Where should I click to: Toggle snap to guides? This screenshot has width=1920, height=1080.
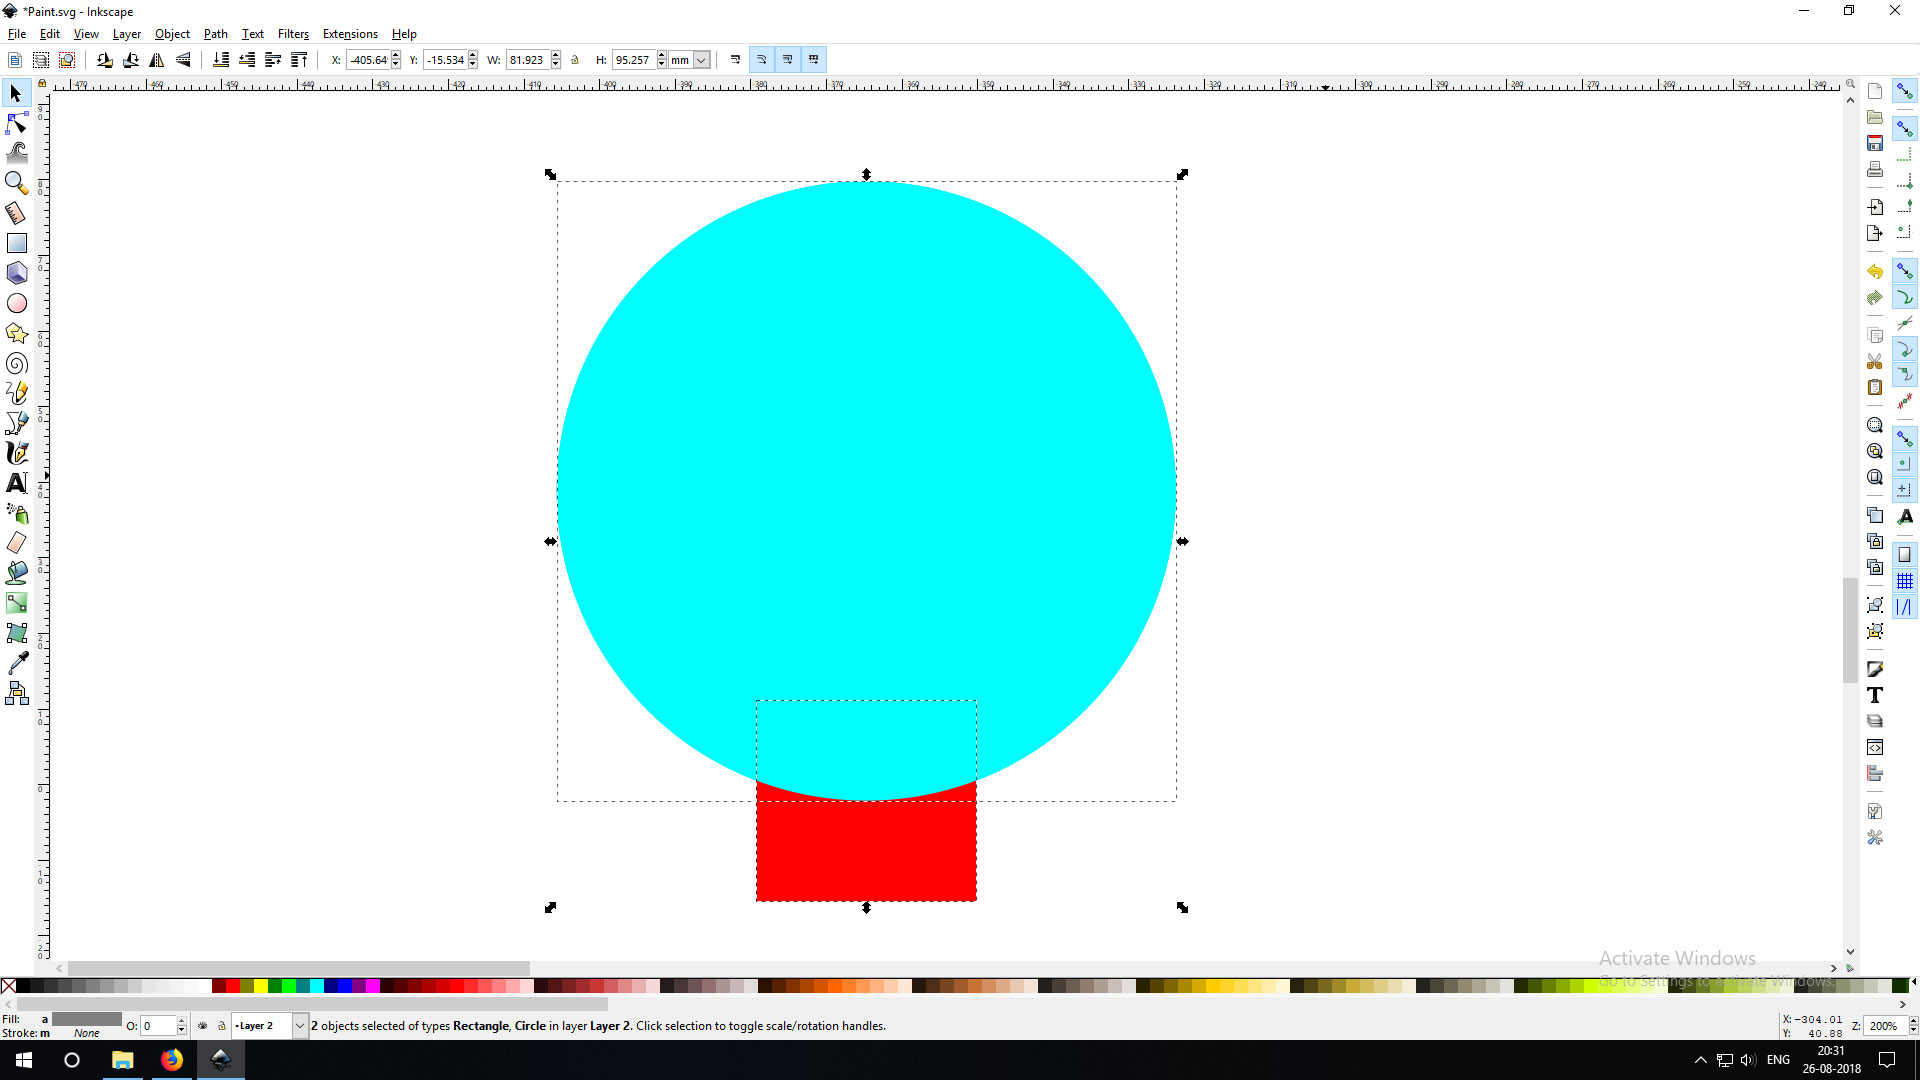[x=1905, y=607]
